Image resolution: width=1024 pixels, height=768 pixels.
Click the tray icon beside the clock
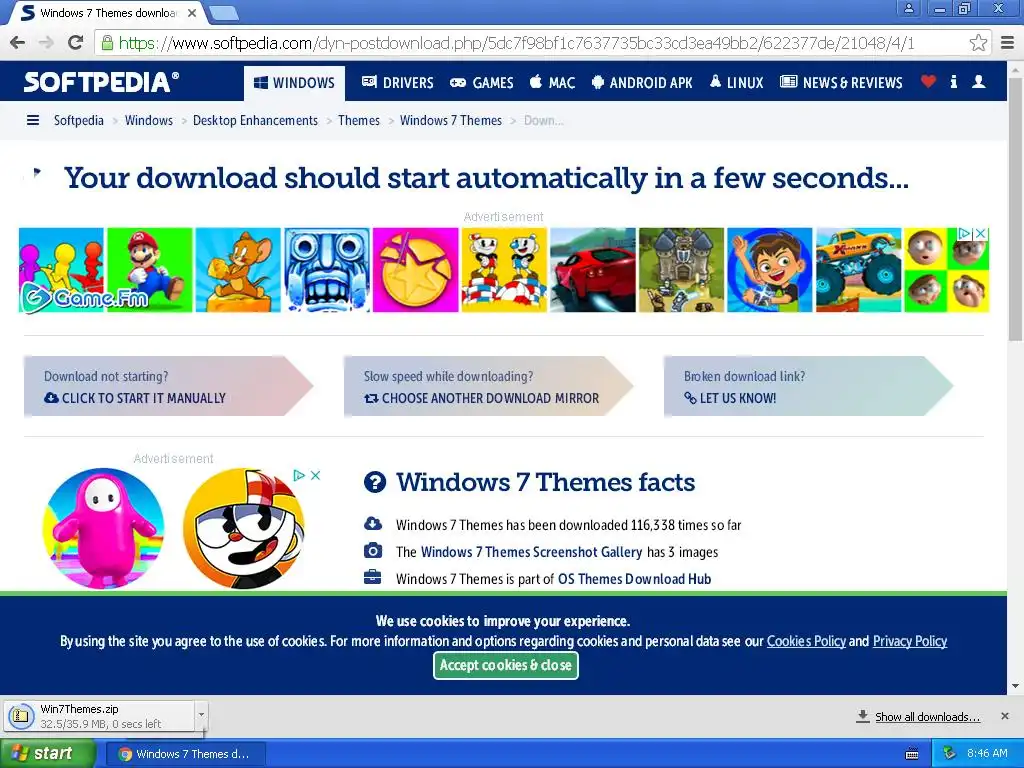pos(949,753)
